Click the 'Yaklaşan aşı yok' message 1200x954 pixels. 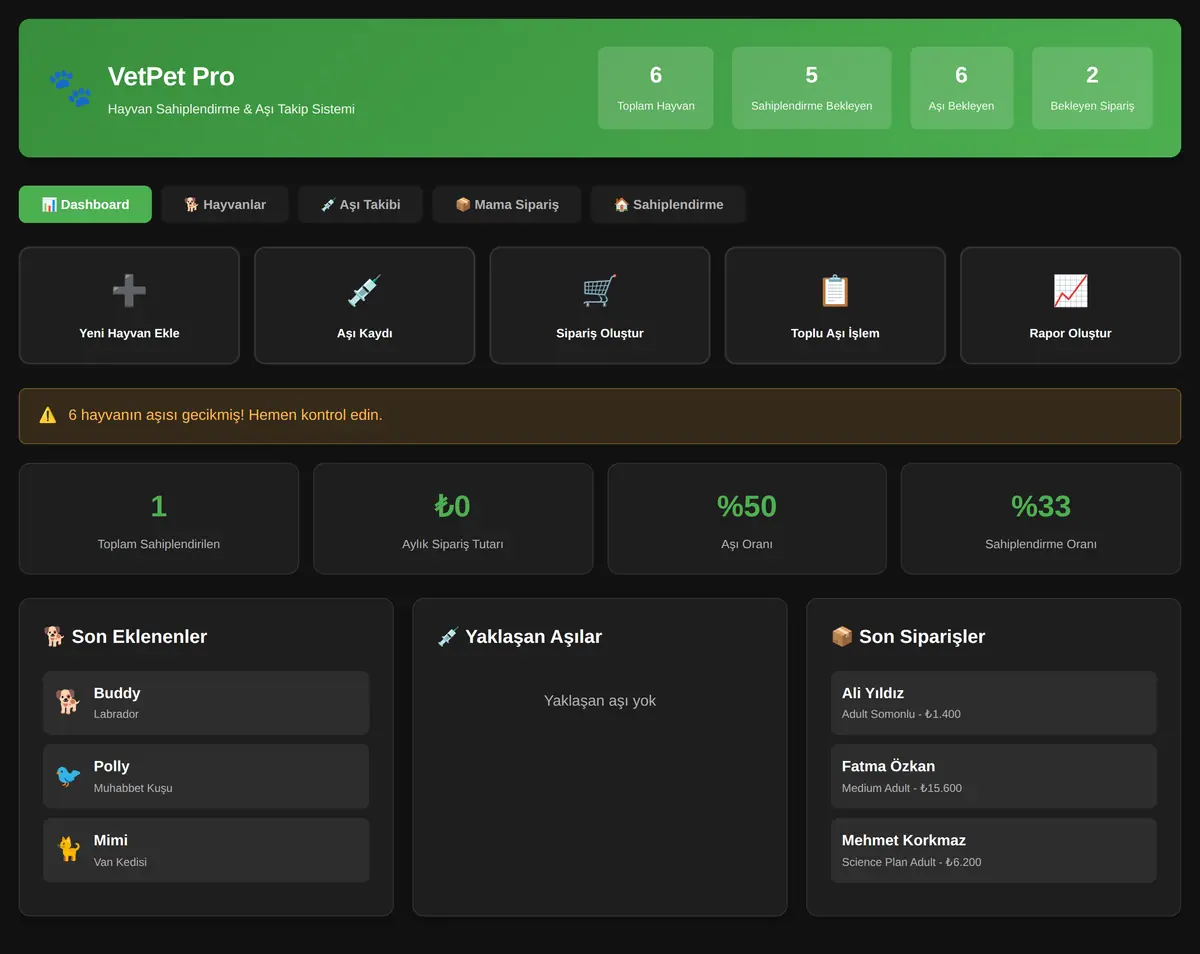pyautogui.click(x=600, y=701)
